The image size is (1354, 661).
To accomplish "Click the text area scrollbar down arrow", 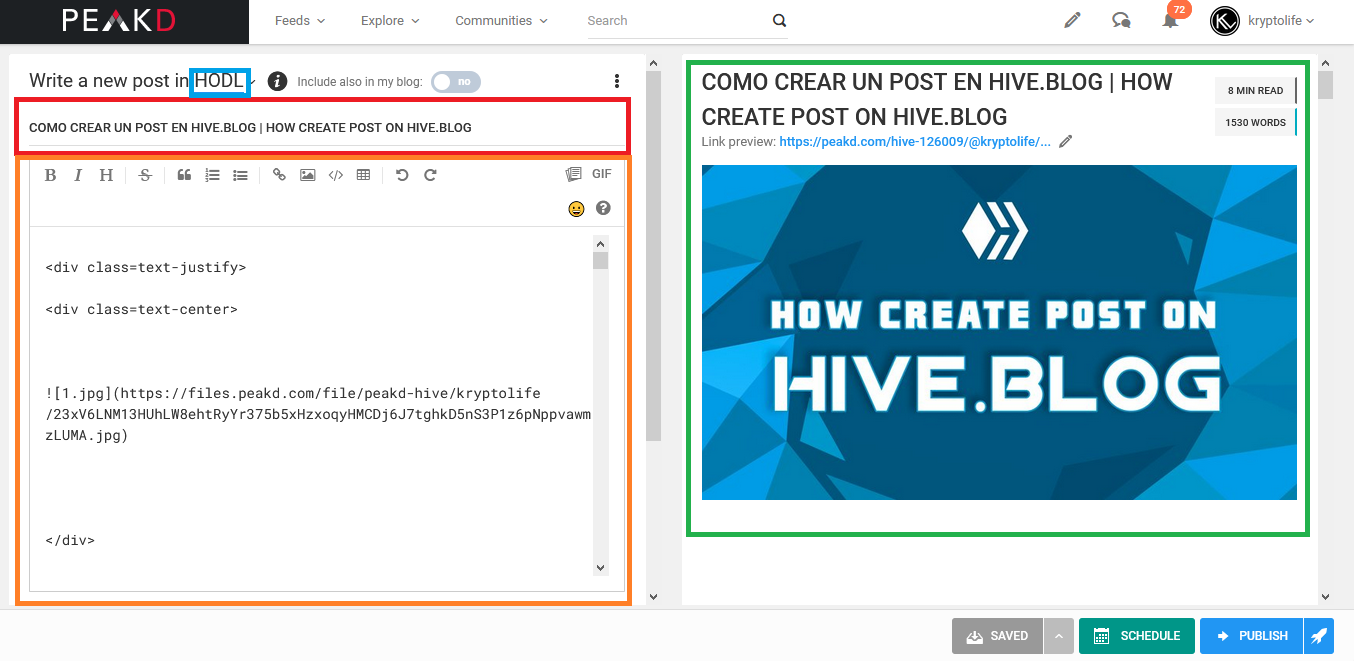I will pos(600,568).
